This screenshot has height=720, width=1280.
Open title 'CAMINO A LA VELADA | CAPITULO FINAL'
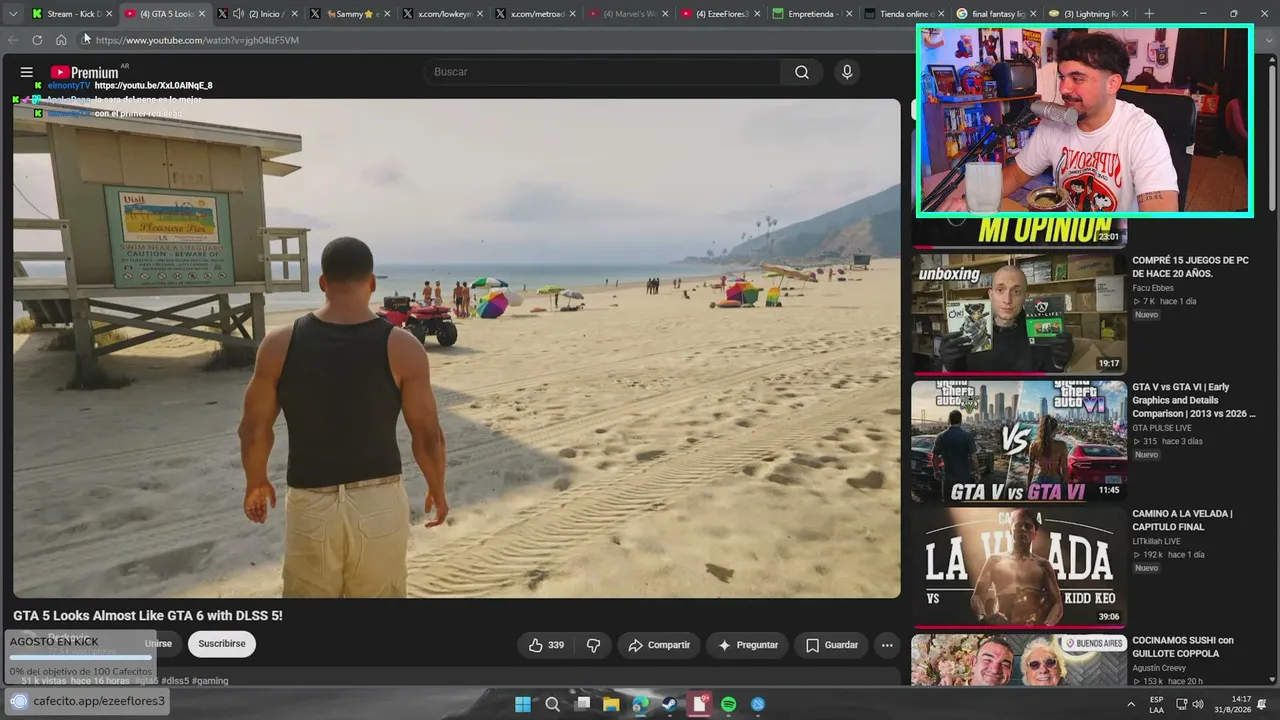[1183, 520]
